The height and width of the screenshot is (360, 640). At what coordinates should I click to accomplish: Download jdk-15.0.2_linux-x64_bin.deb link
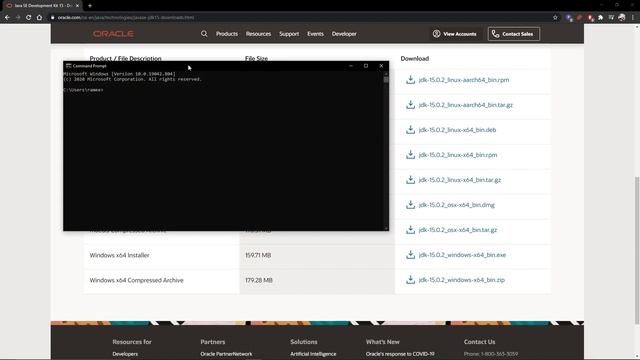pos(457,130)
